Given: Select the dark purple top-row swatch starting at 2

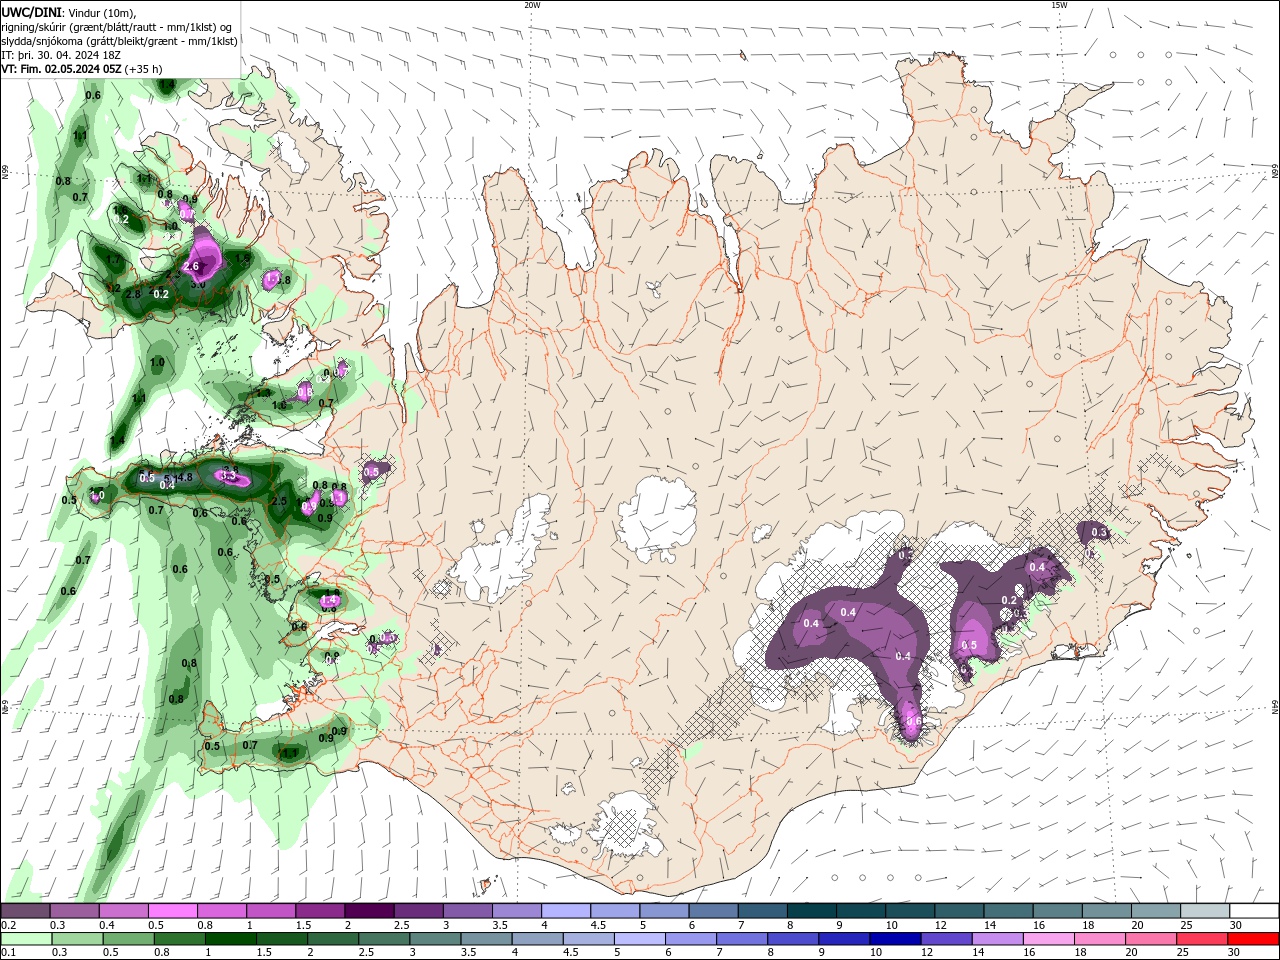Looking at the screenshot, I should tap(368, 911).
